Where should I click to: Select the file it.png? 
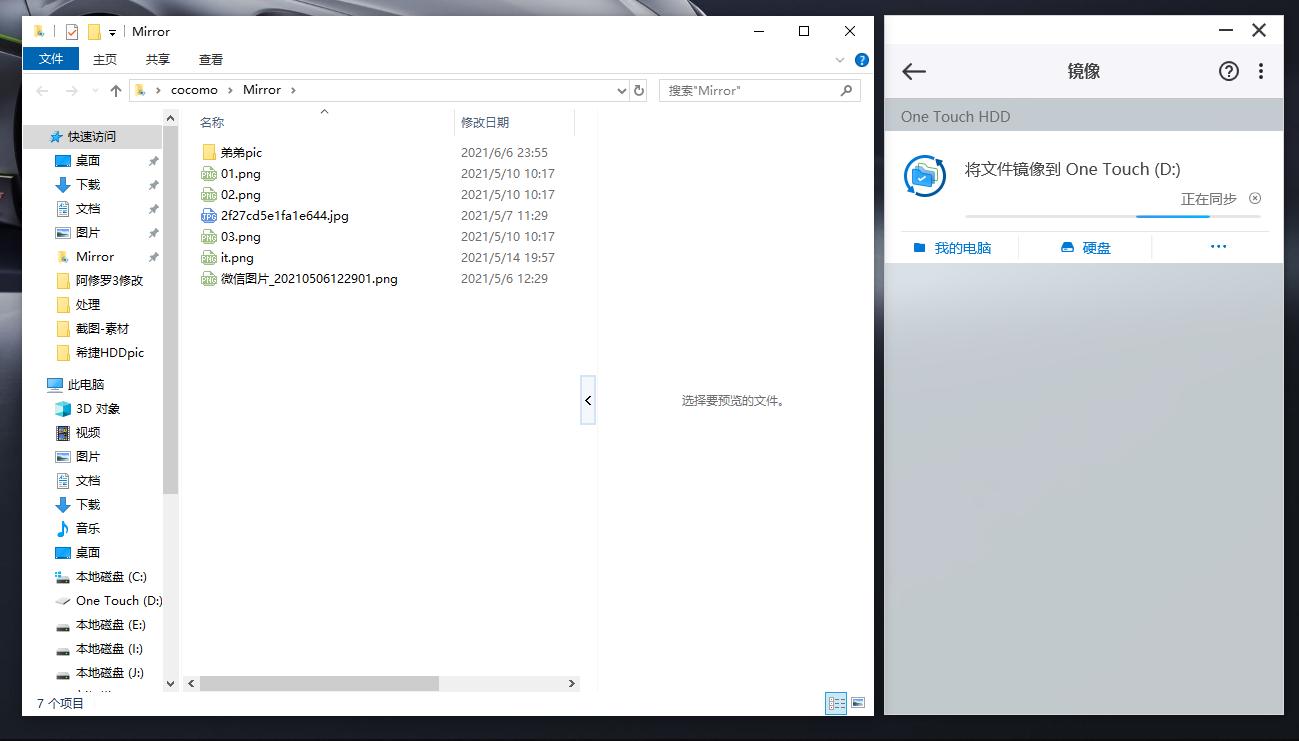(237, 257)
